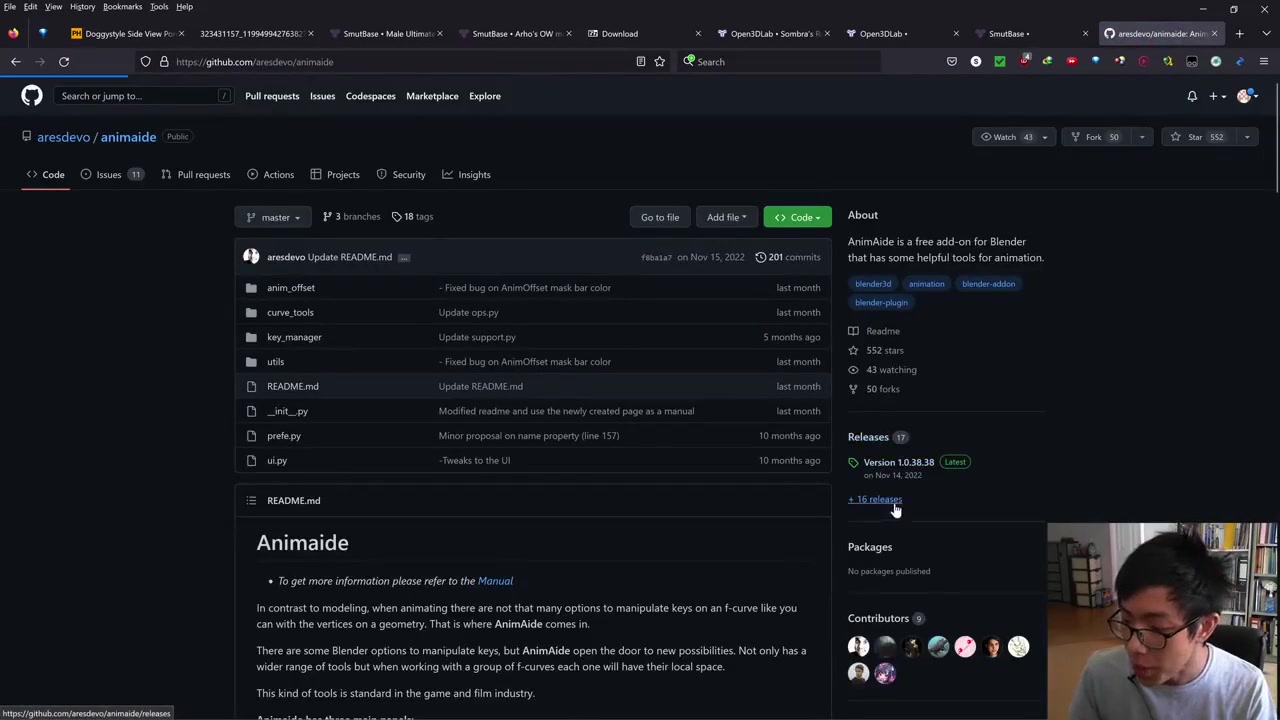
Task: Open the notifications bell icon
Action: point(1191,96)
